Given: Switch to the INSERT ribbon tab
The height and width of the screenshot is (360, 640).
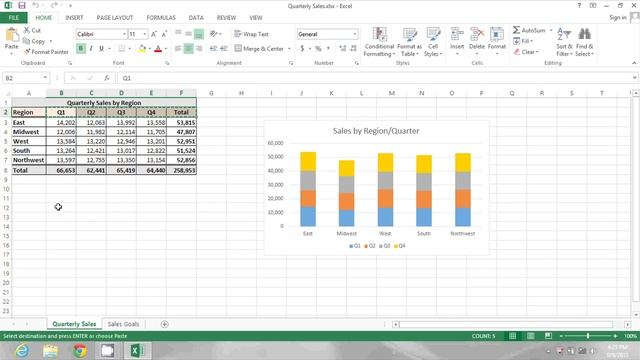Looking at the screenshot, I should pyautogui.click(x=74, y=18).
